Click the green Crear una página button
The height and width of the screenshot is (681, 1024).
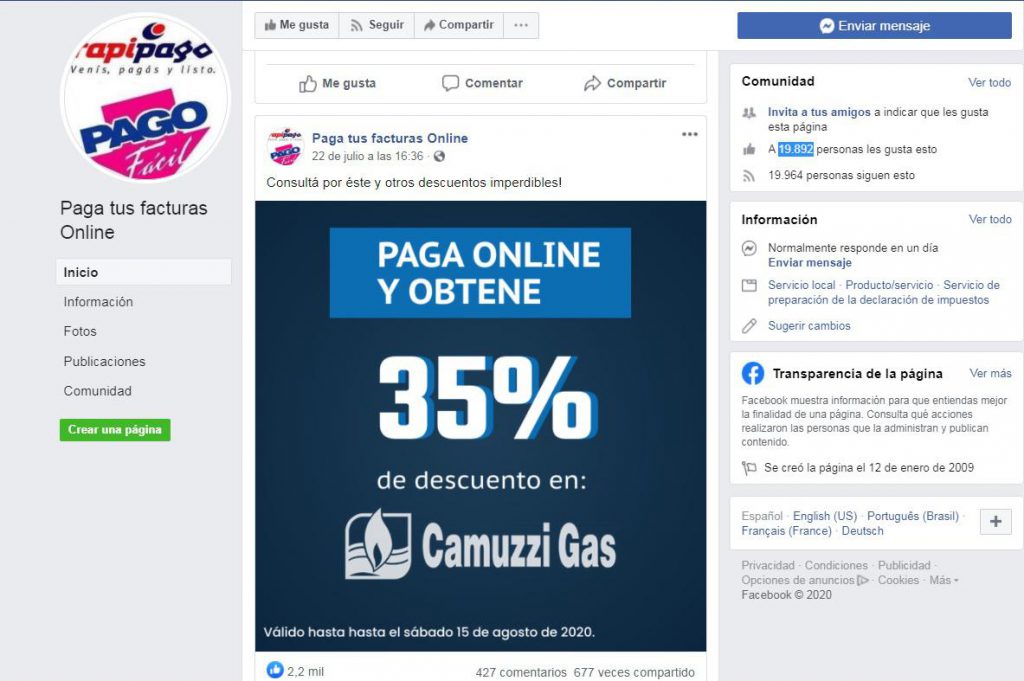tap(115, 430)
